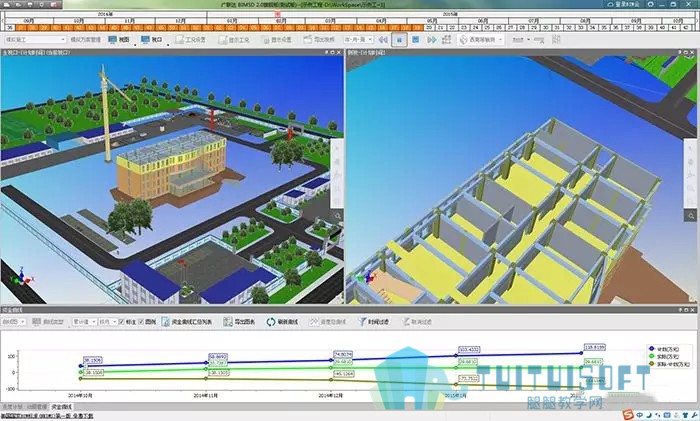Open the first dropdown in the funds curve toolbar
700x421 pixels.
(13, 321)
